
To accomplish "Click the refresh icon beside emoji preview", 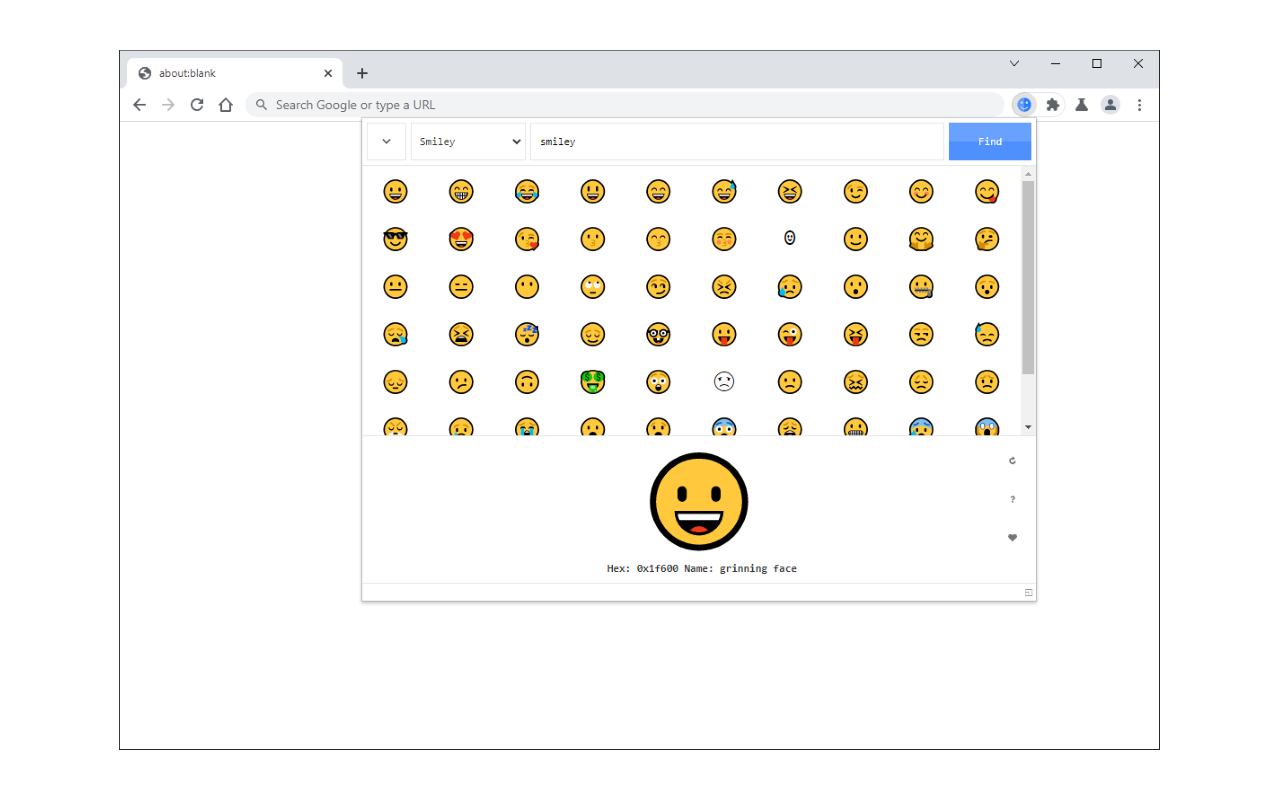I will coord(1012,461).
